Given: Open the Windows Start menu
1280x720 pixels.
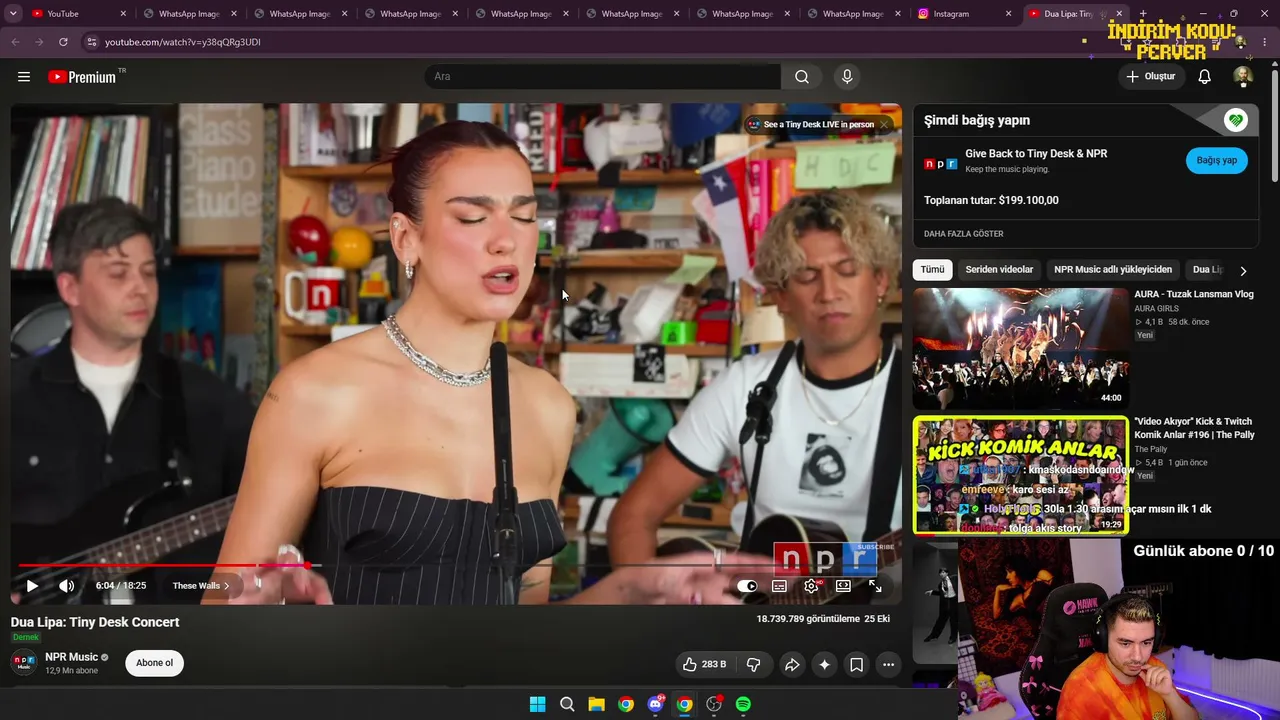Looking at the screenshot, I should click(x=537, y=704).
